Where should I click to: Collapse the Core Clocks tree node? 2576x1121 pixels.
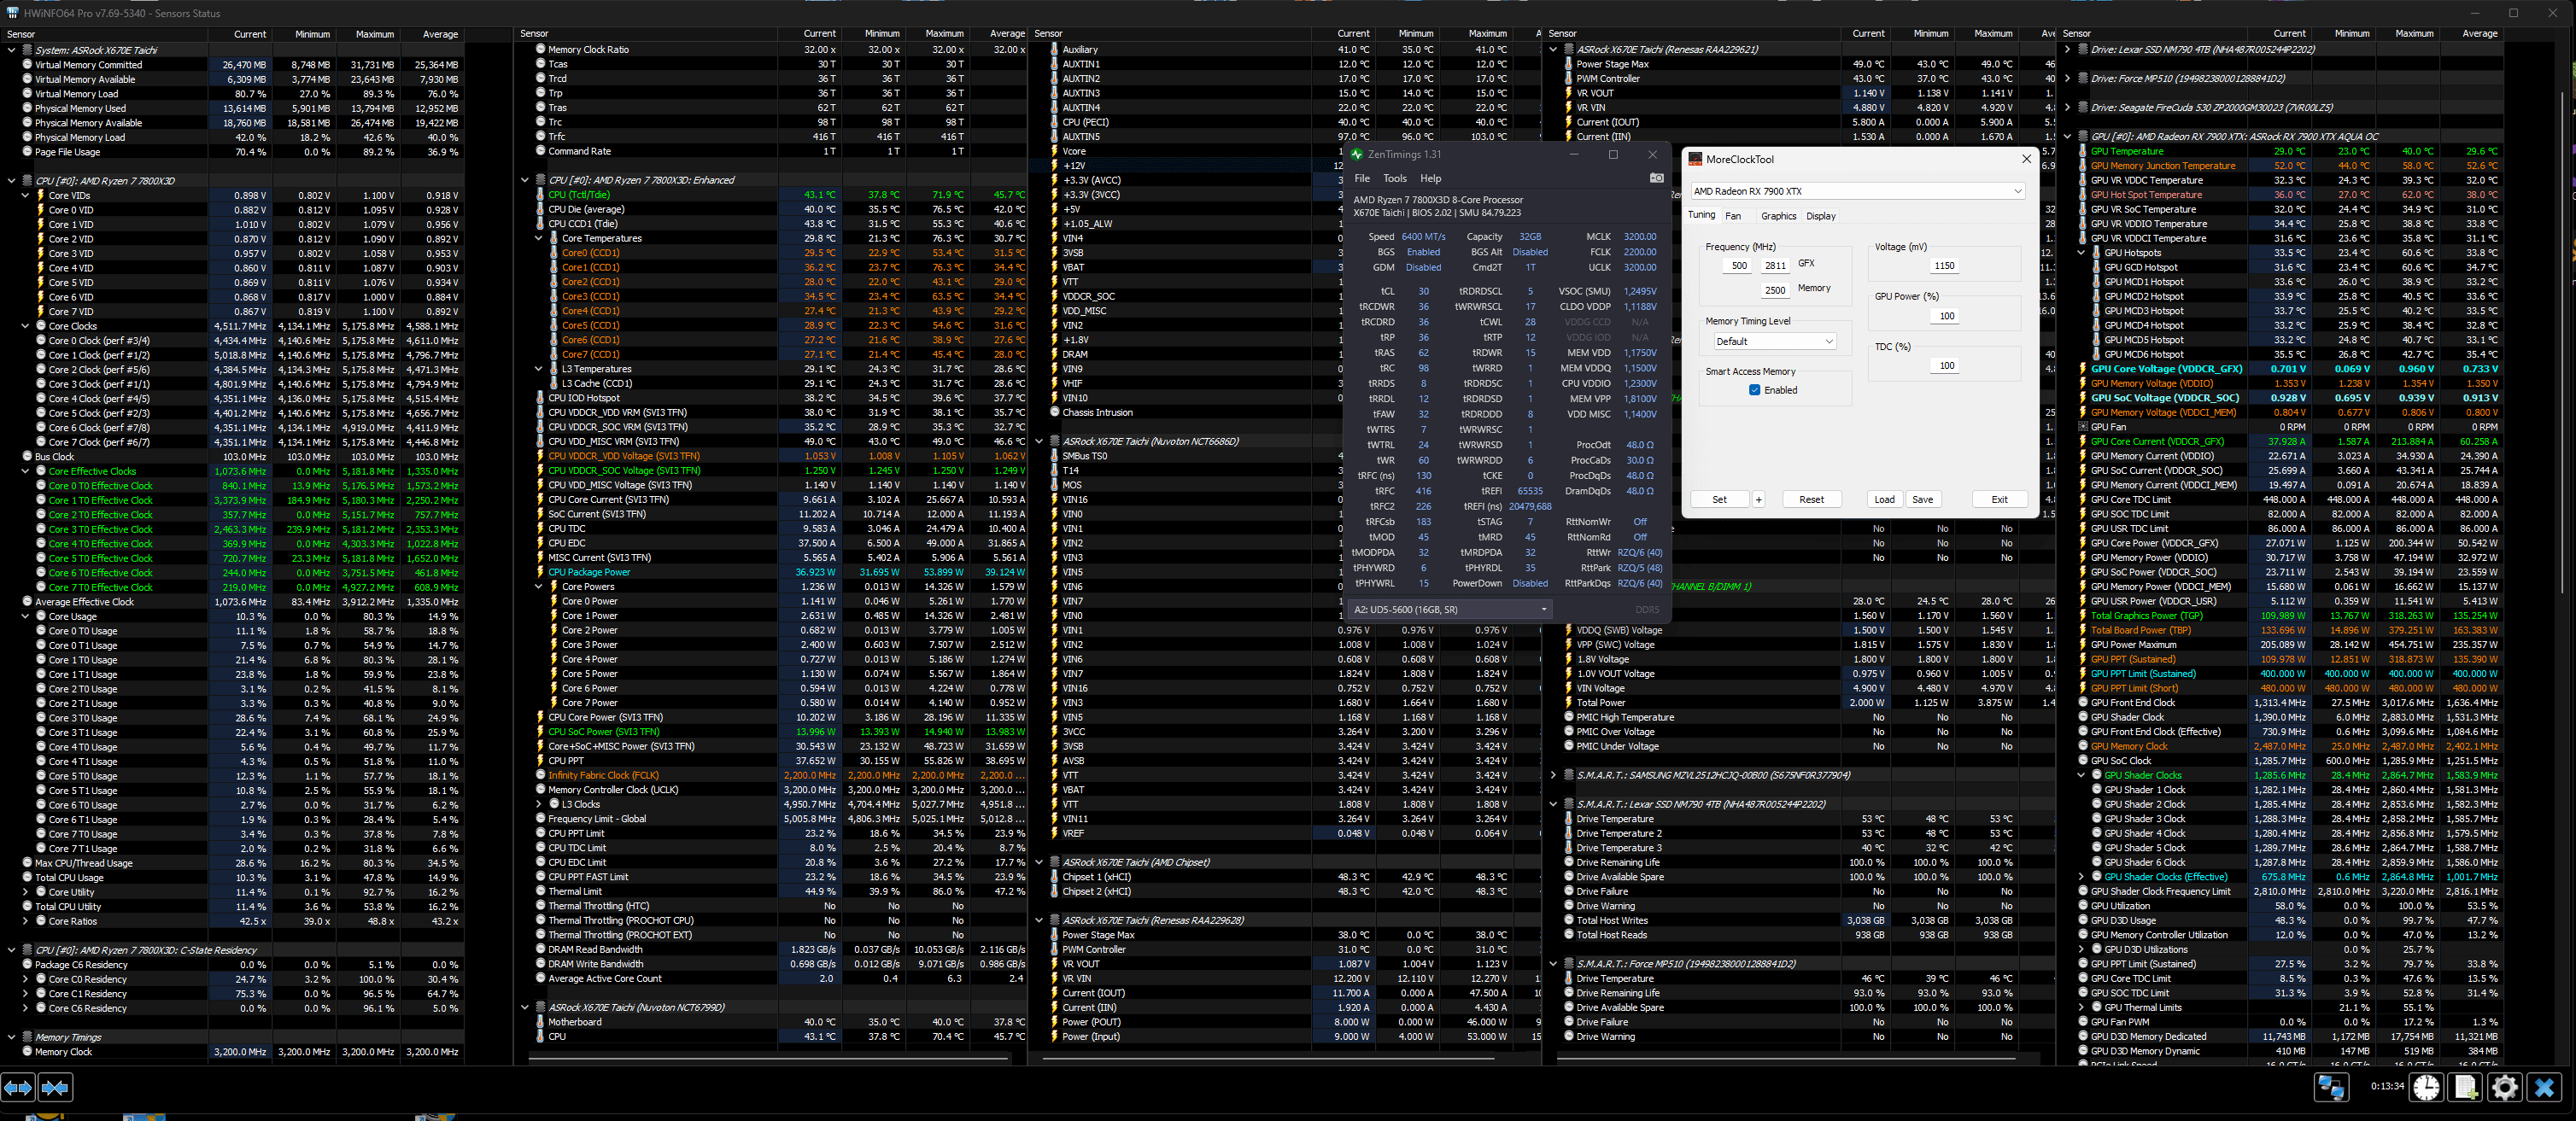click(x=25, y=326)
